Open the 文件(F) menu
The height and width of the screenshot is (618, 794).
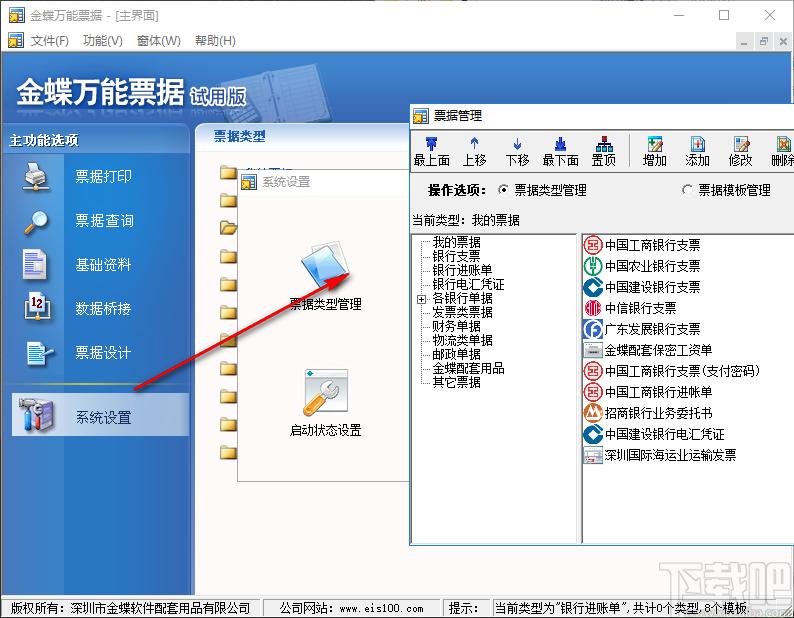[49, 41]
